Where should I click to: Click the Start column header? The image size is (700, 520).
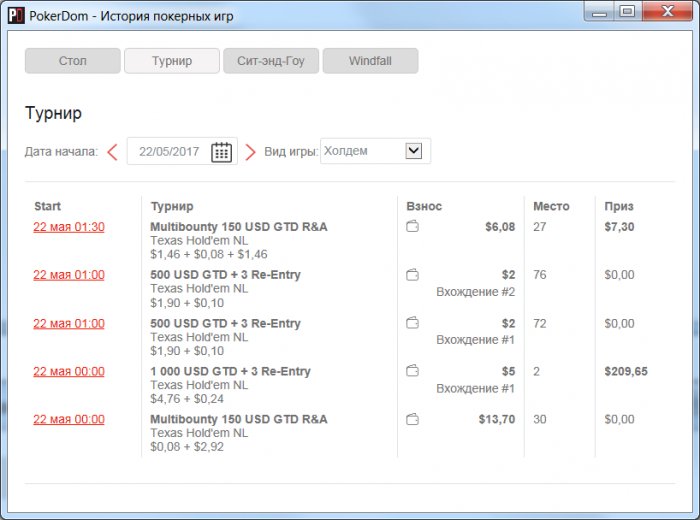point(47,206)
